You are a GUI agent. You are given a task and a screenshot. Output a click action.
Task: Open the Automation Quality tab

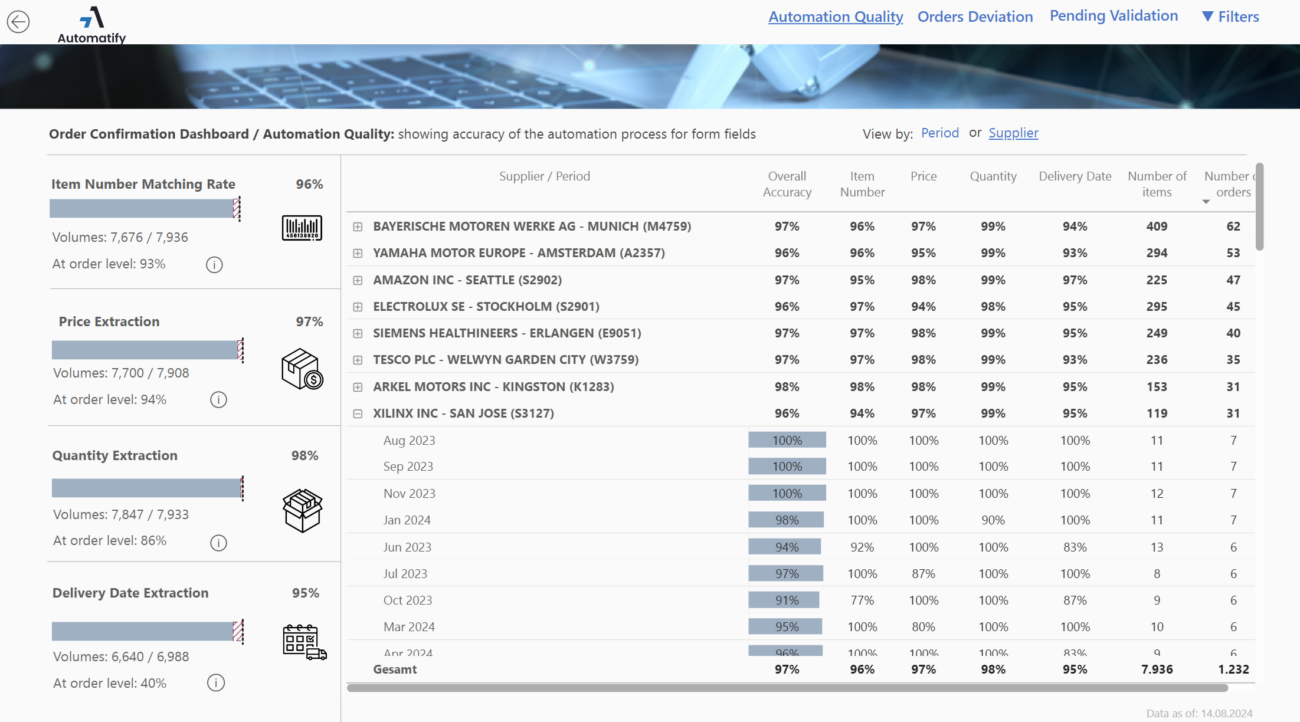(836, 17)
